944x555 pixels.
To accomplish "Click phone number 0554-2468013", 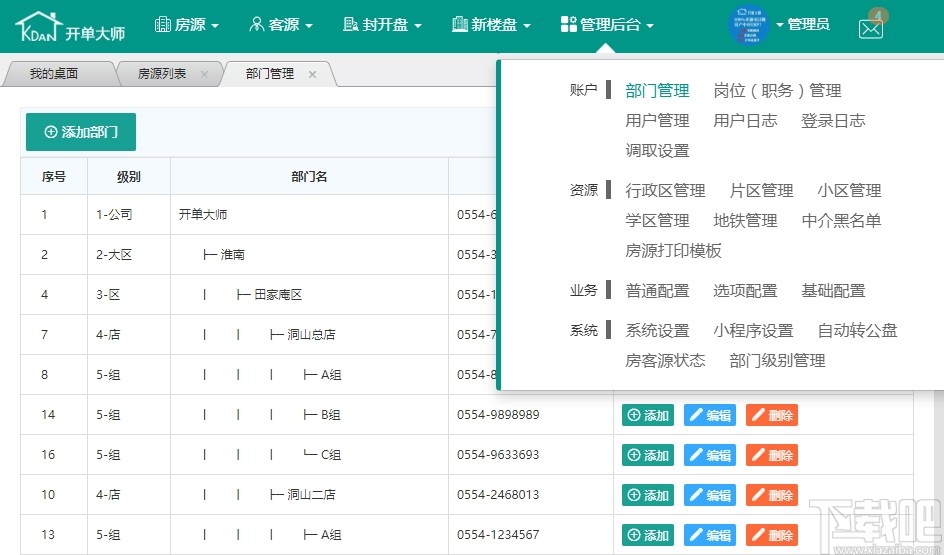I will (x=498, y=494).
